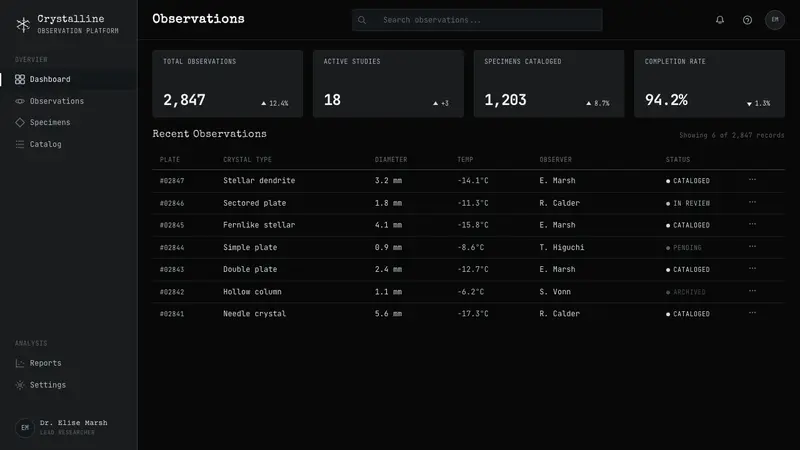Open row actions menu for plate #02844
Image resolution: width=800 pixels, height=450 pixels.
(753, 246)
